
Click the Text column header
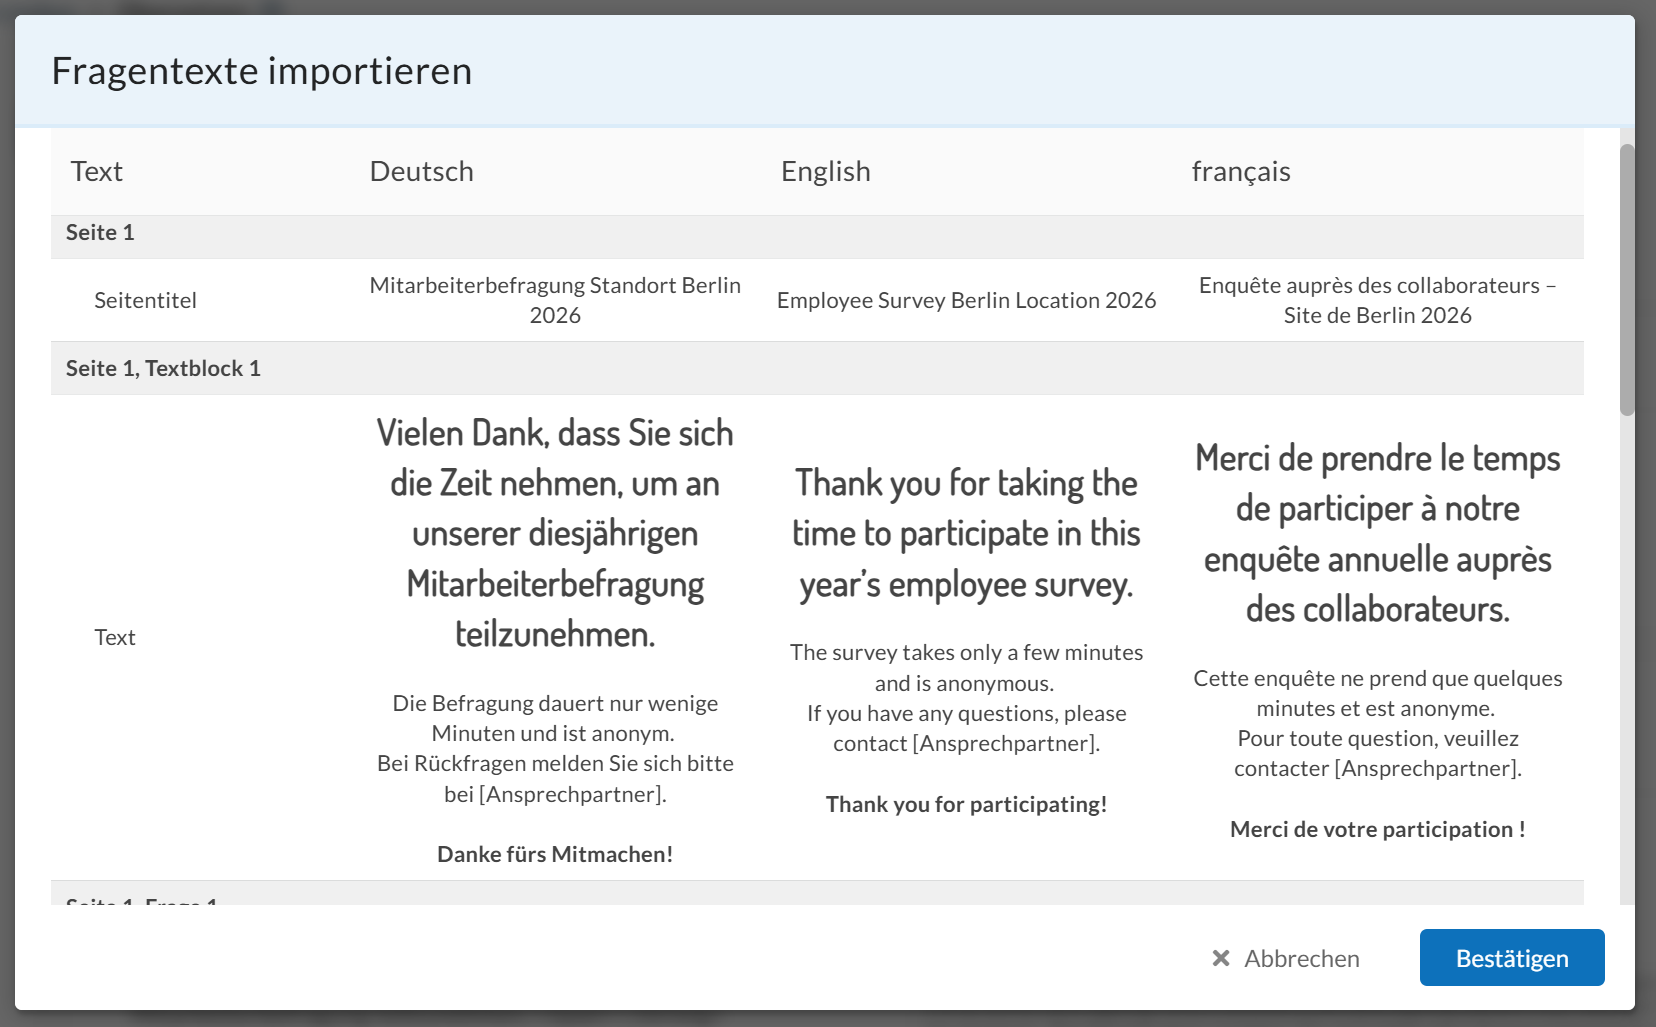point(97,171)
